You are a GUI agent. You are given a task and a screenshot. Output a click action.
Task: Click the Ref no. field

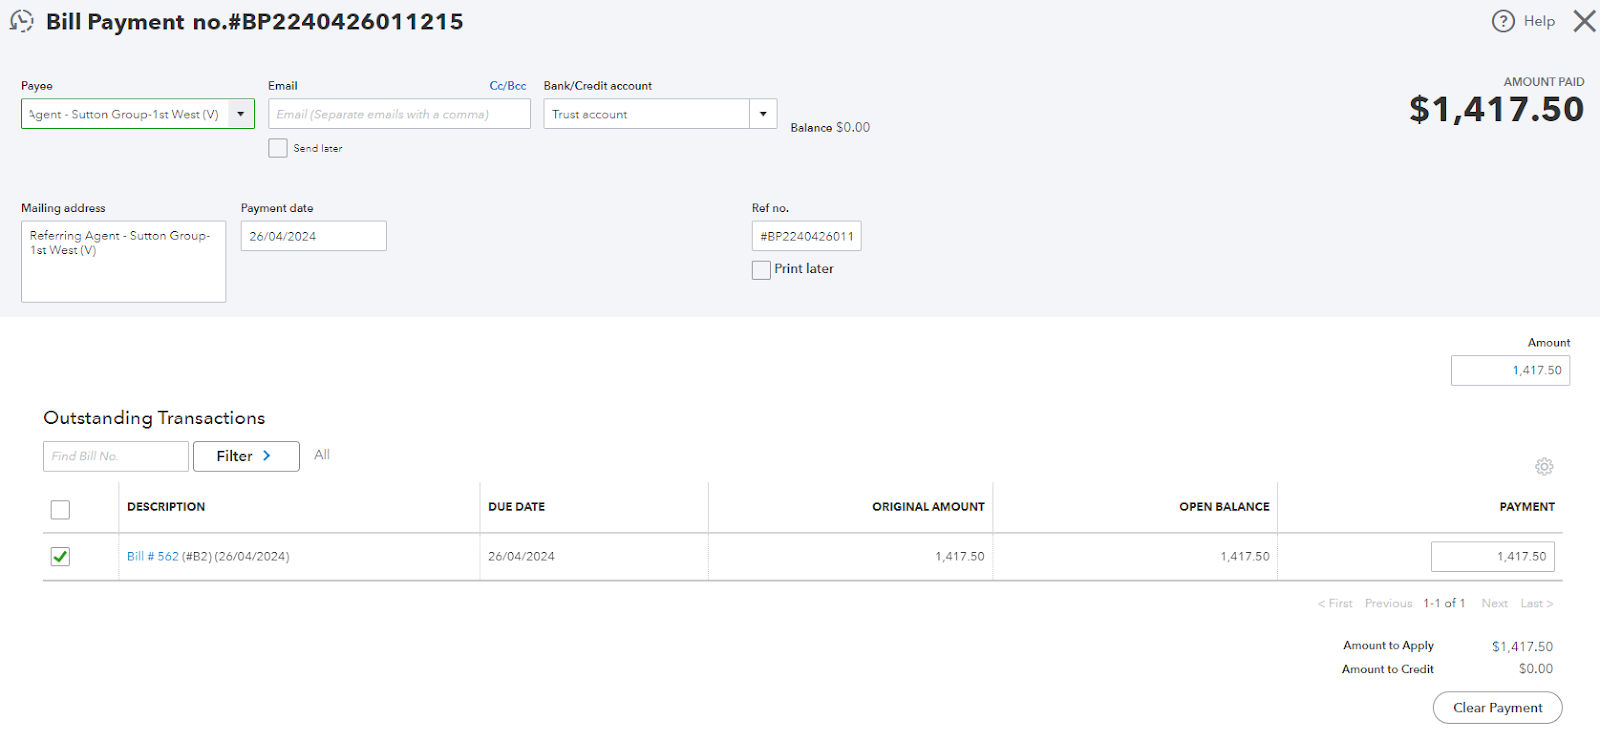[806, 236]
